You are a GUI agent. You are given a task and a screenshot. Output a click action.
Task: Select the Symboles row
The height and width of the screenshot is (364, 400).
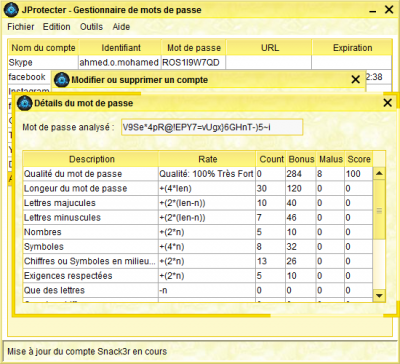198,247
